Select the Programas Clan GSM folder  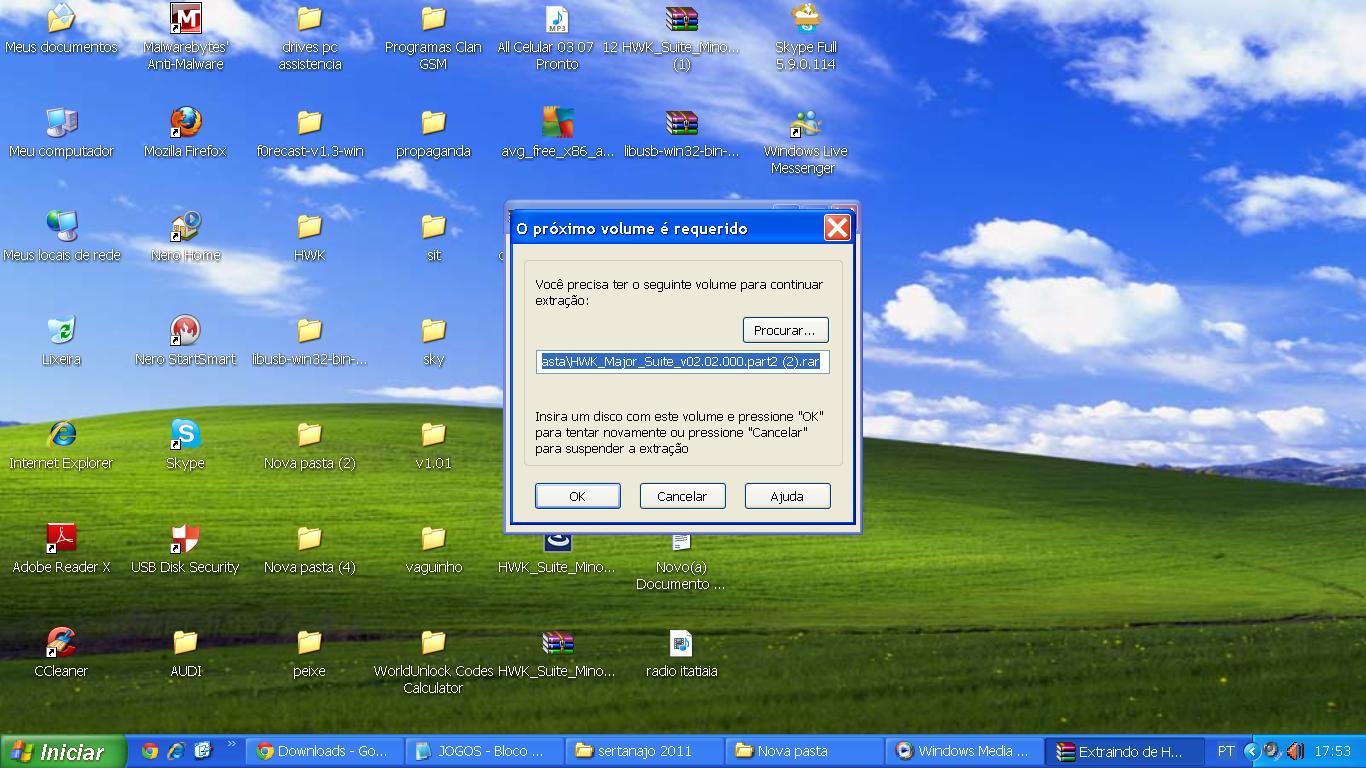pyautogui.click(x=433, y=36)
